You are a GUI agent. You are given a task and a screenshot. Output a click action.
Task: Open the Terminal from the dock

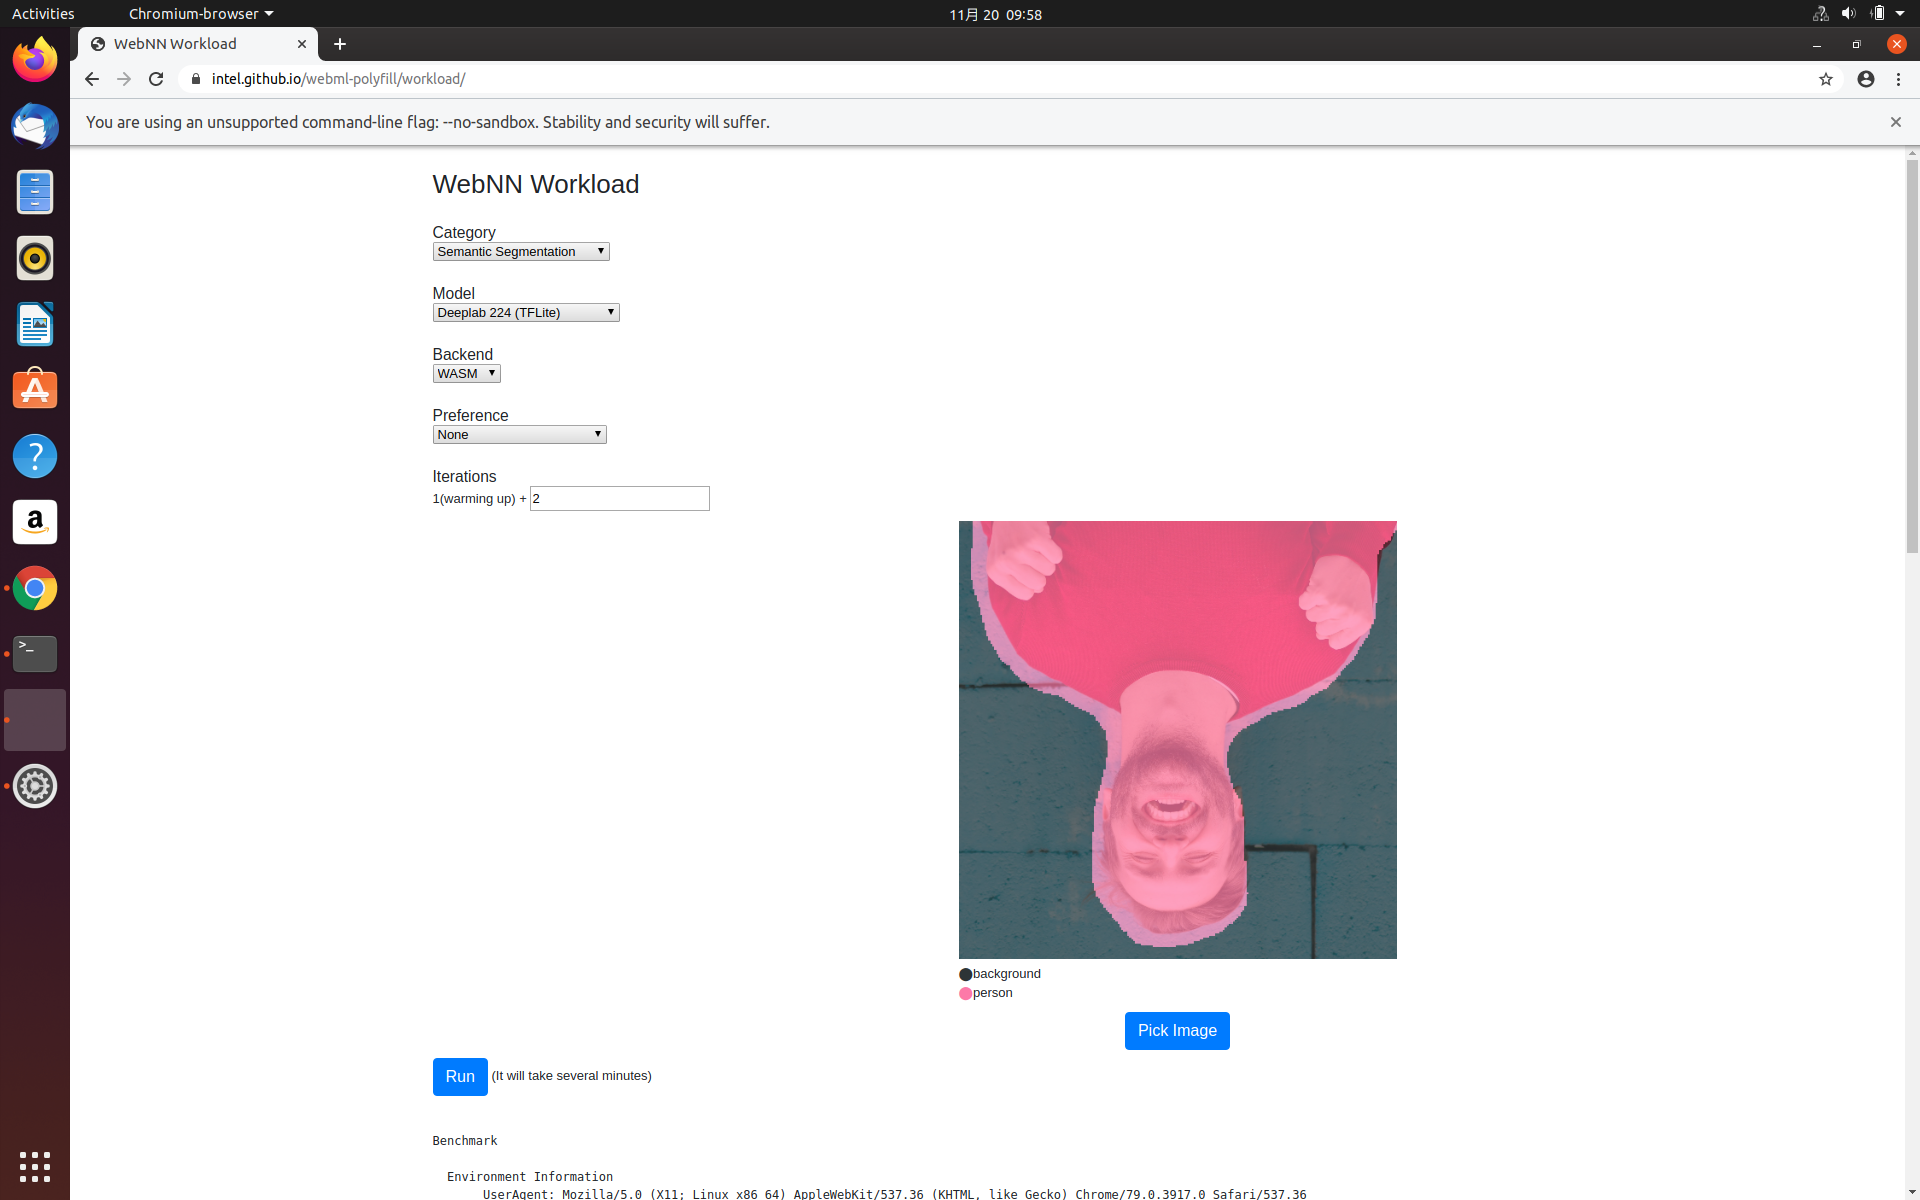click(35, 653)
